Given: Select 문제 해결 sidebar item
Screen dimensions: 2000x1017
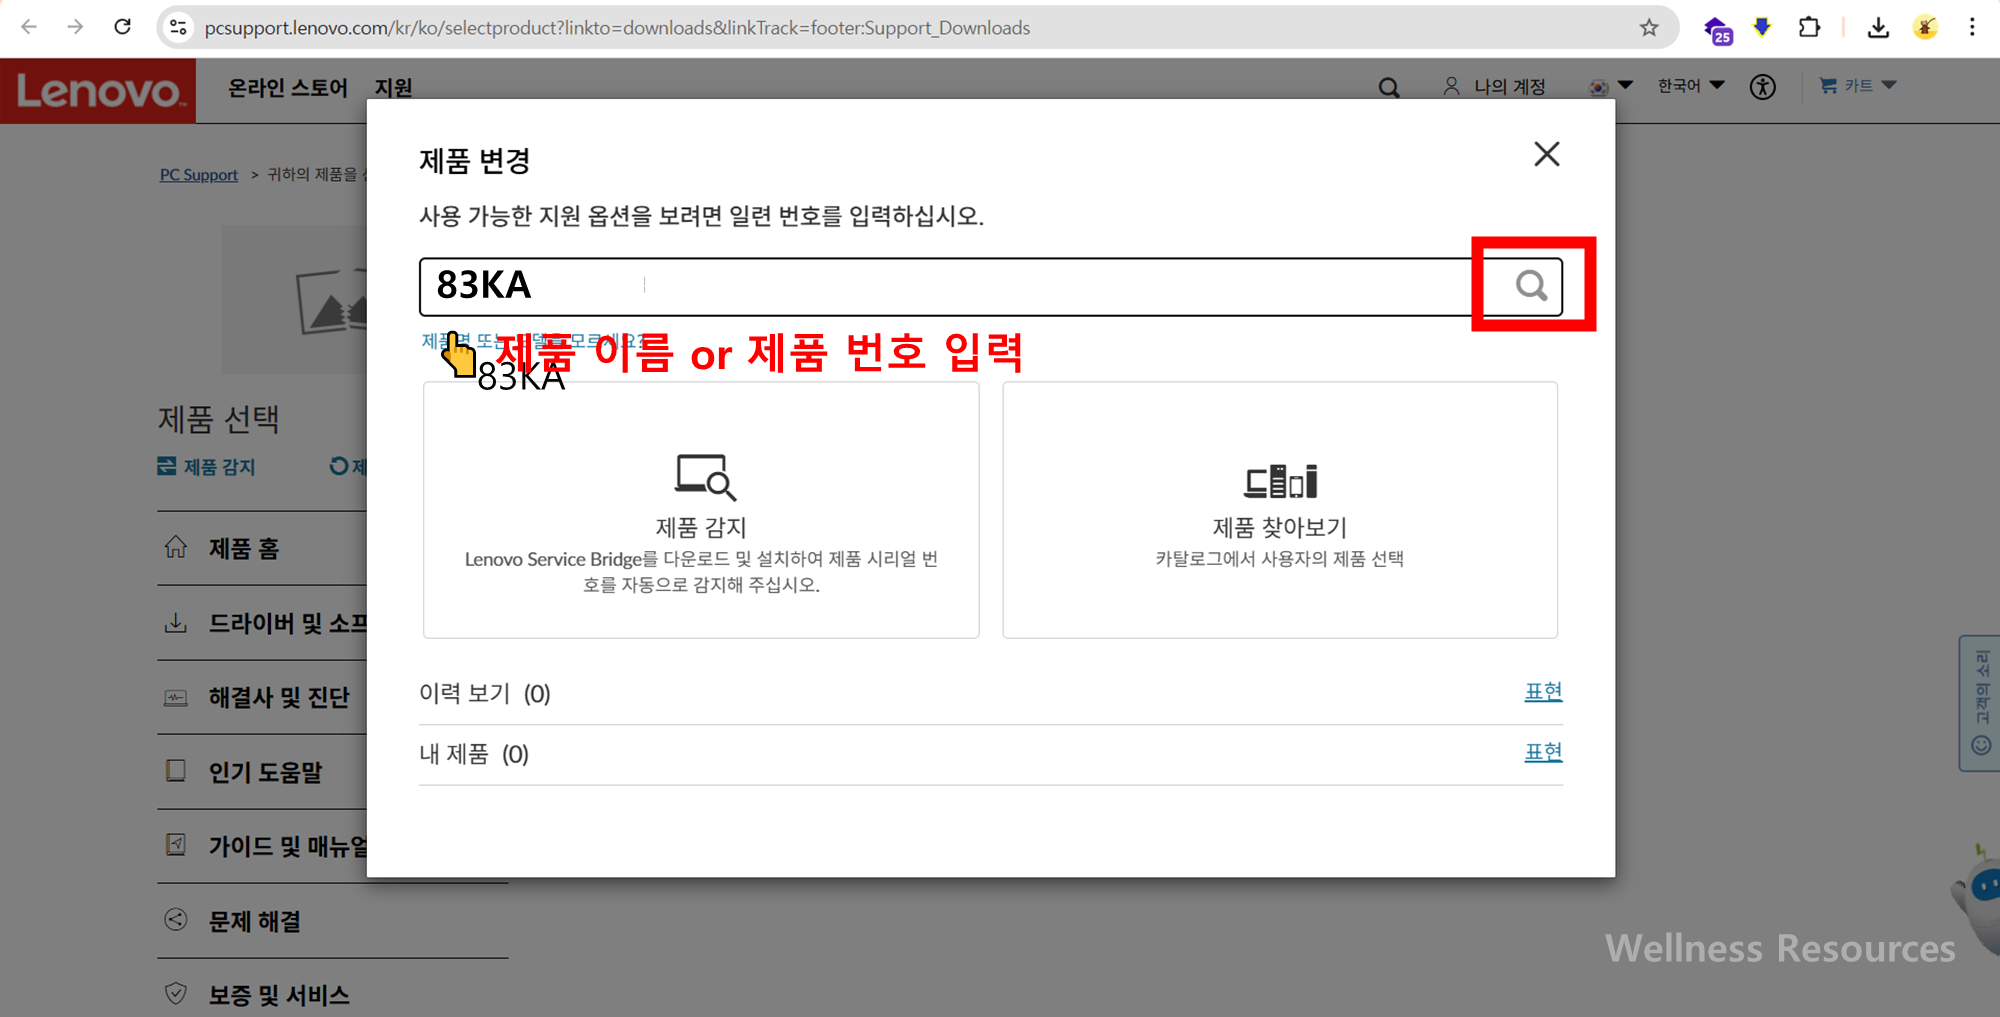Looking at the screenshot, I should [254, 921].
